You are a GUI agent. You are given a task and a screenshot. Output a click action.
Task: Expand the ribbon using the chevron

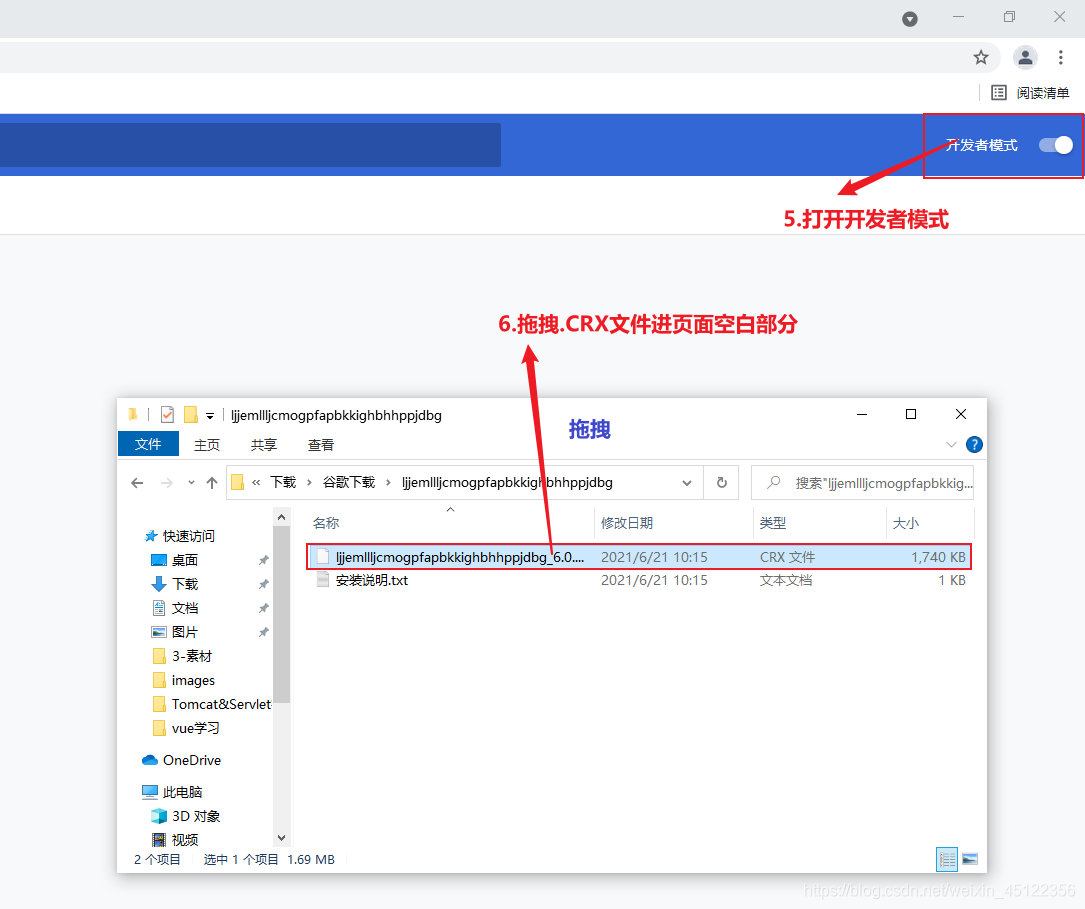951,445
